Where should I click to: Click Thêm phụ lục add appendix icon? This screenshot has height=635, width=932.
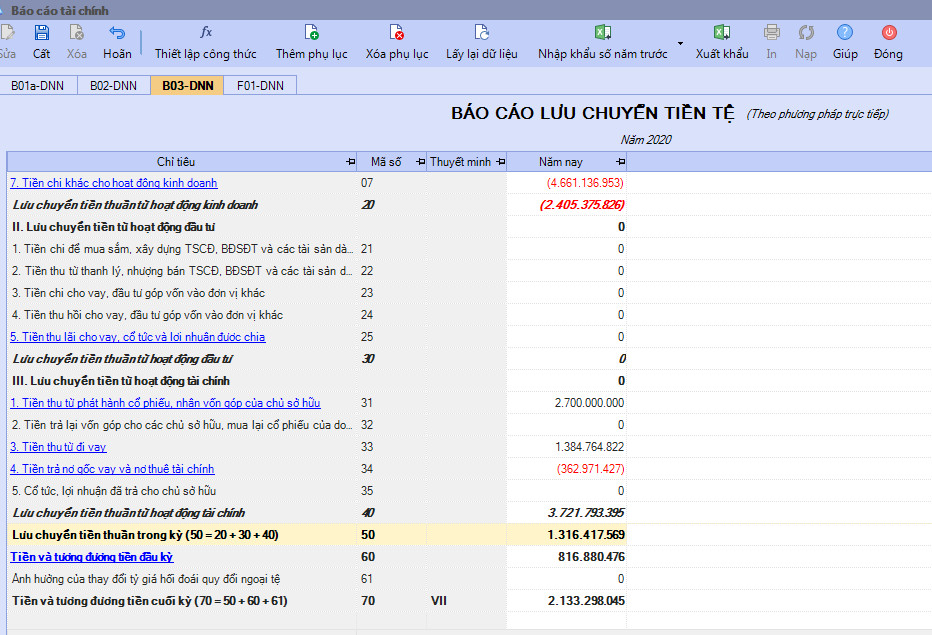point(311,33)
